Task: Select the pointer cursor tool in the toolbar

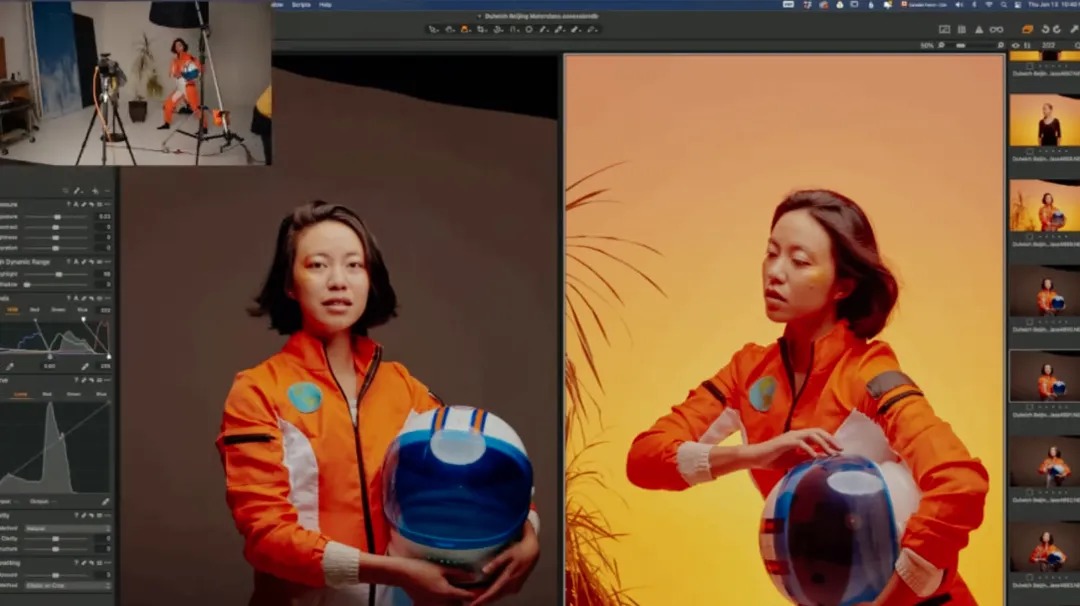Action: click(433, 30)
